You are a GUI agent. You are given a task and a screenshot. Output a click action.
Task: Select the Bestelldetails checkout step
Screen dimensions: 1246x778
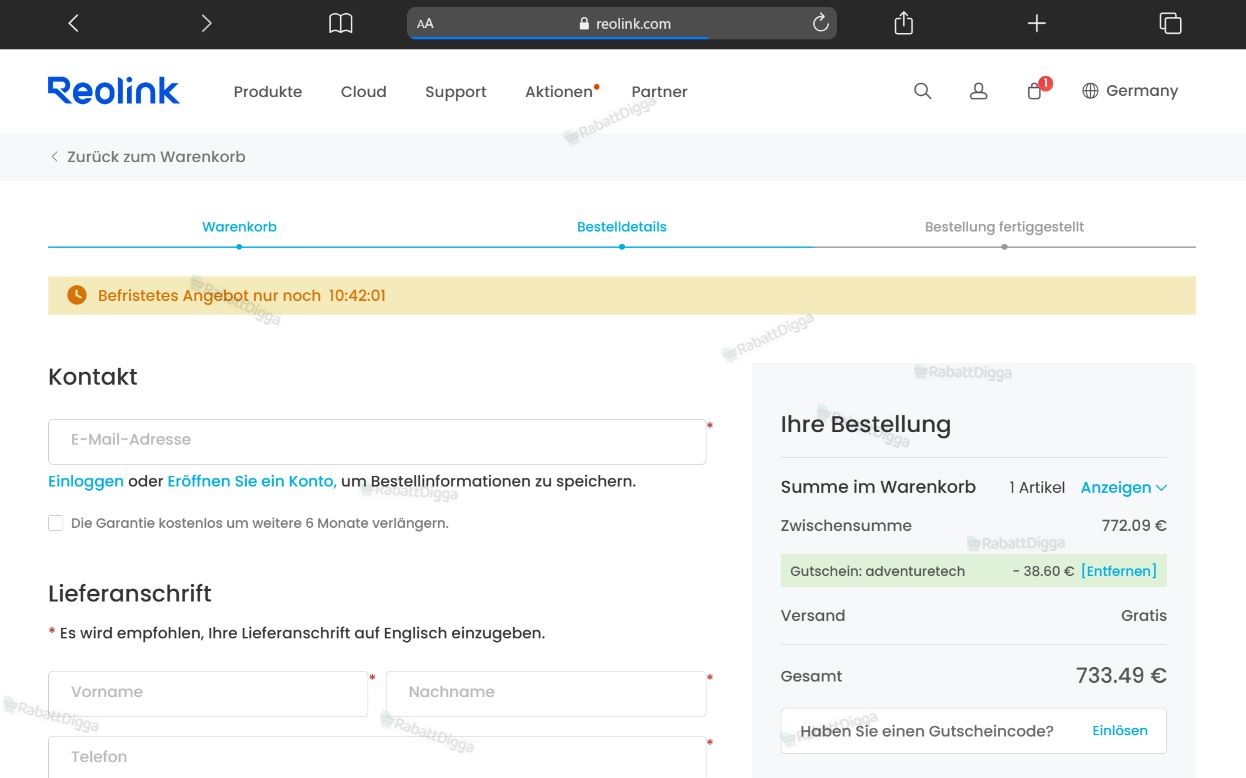[x=622, y=227]
